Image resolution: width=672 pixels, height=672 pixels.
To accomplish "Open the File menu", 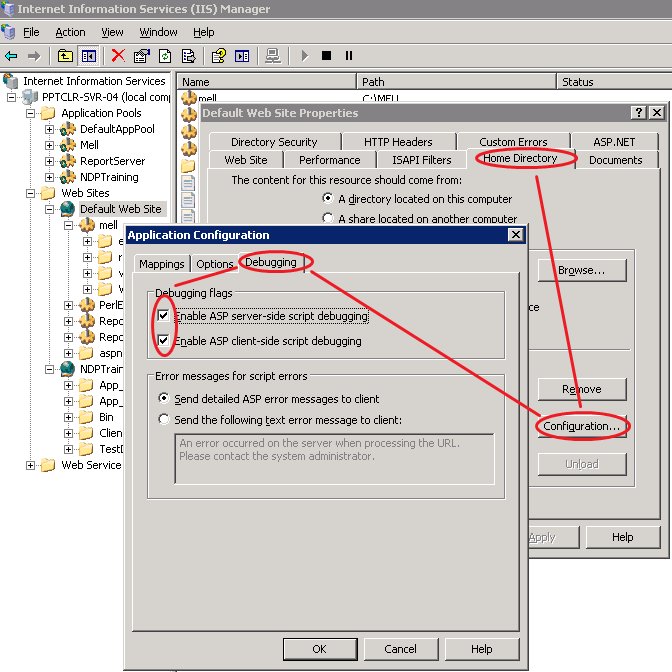I will tap(31, 32).
